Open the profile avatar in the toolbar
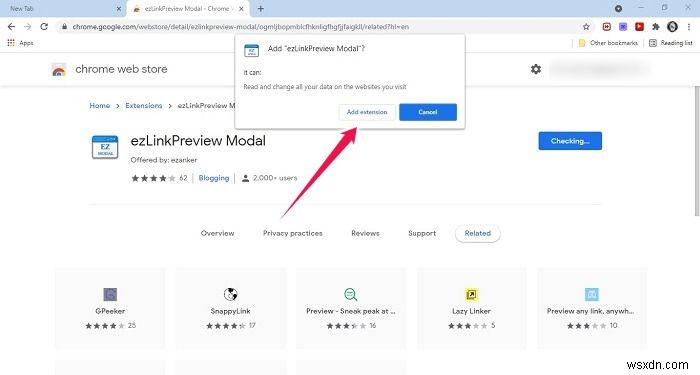This screenshot has width=700, height=375. [672, 27]
